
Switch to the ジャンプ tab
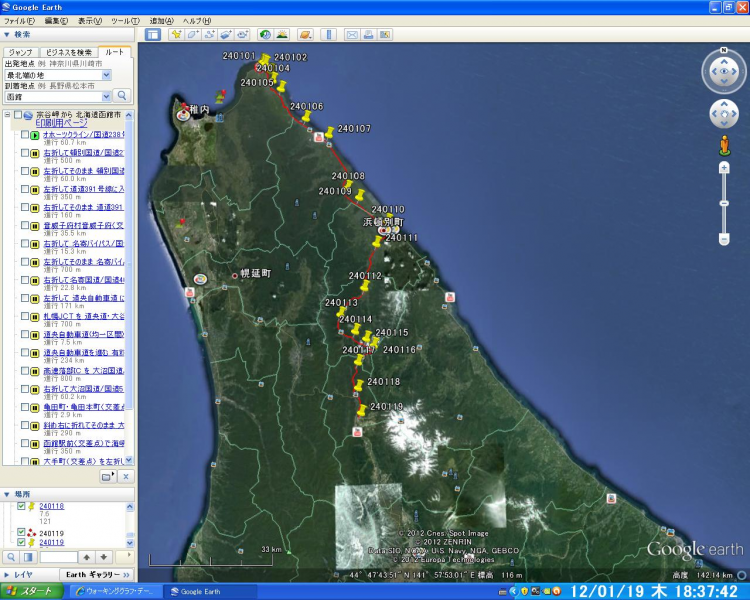21,52
